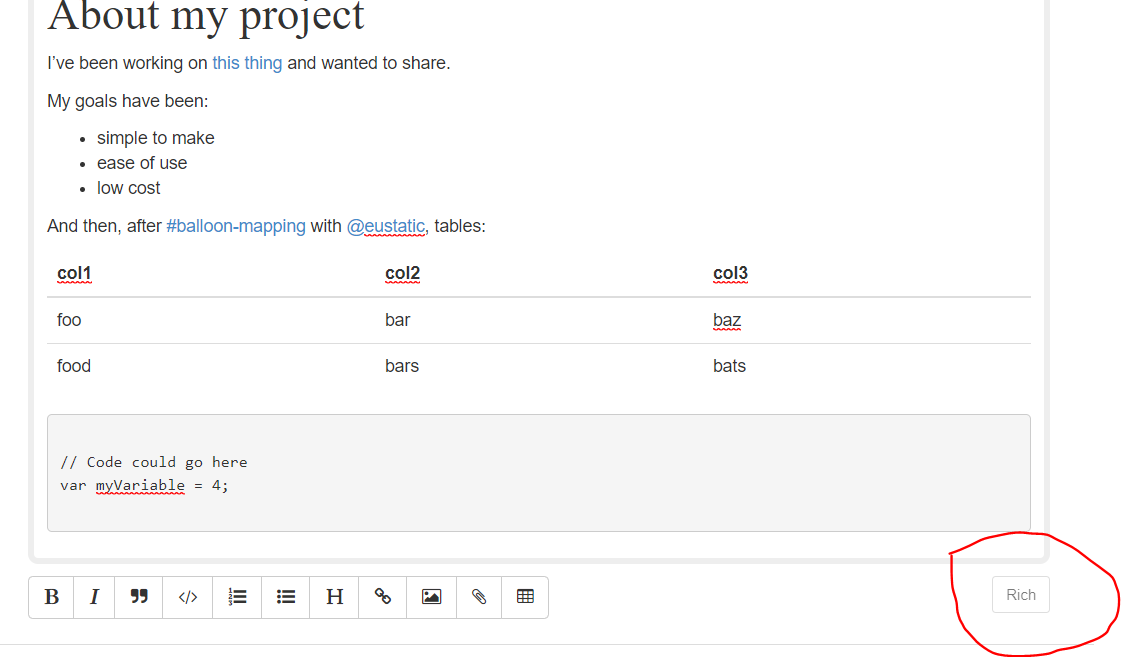
Task: Follow the #balloon-mapping tag link
Action: click(x=234, y=226)
